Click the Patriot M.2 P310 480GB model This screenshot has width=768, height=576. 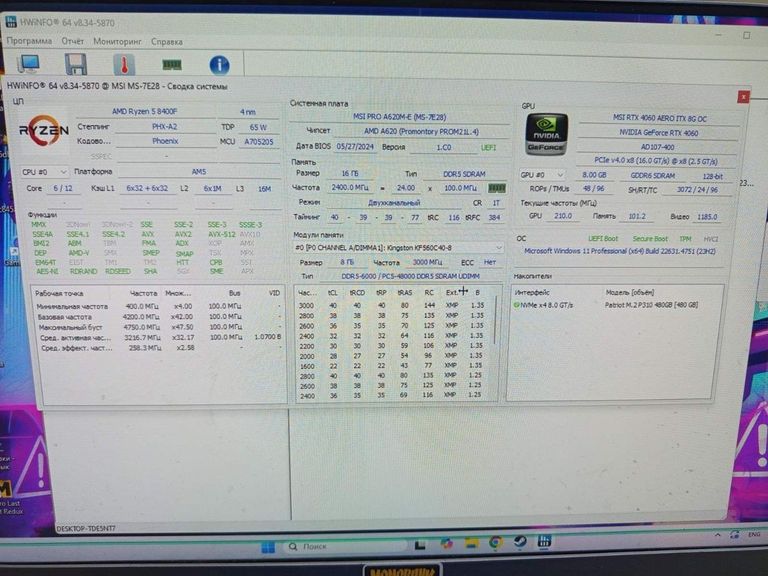click(651, 305)
